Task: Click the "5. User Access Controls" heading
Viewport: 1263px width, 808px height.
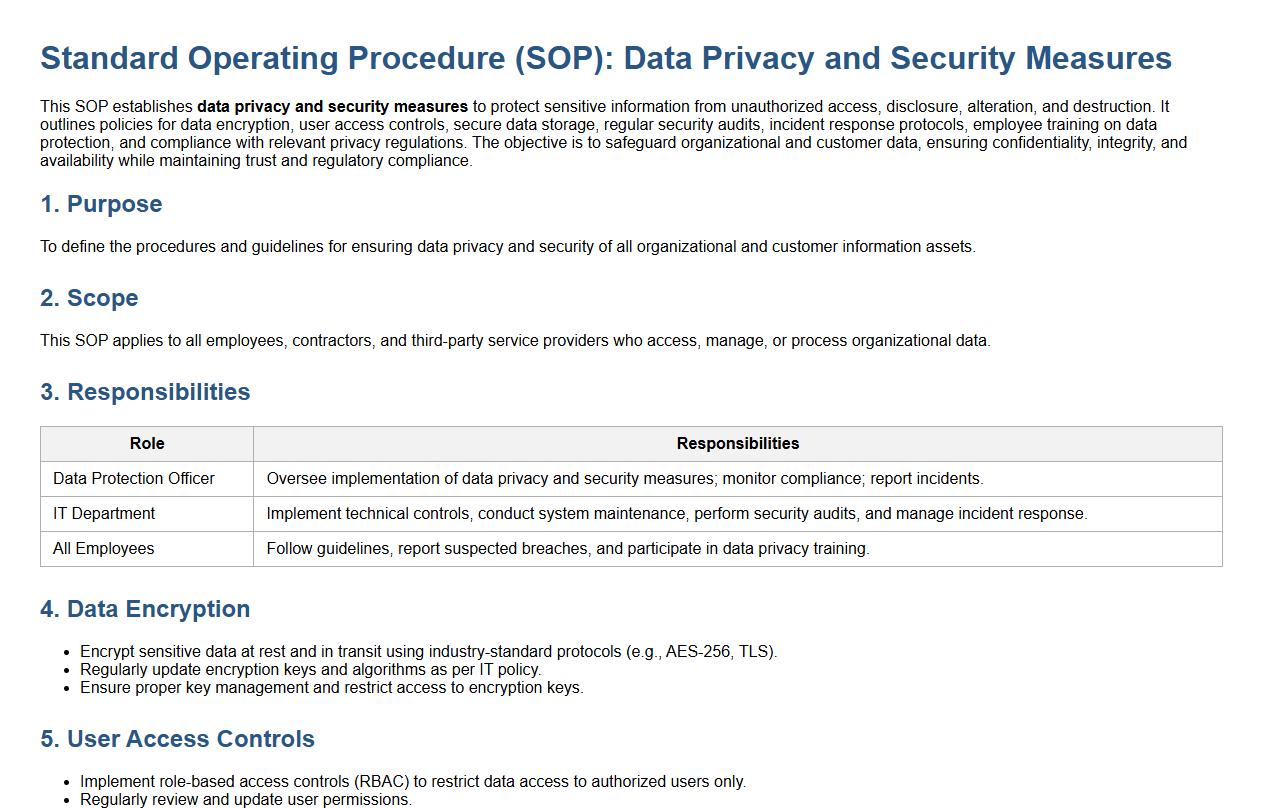Action: [x=177, y=739]
